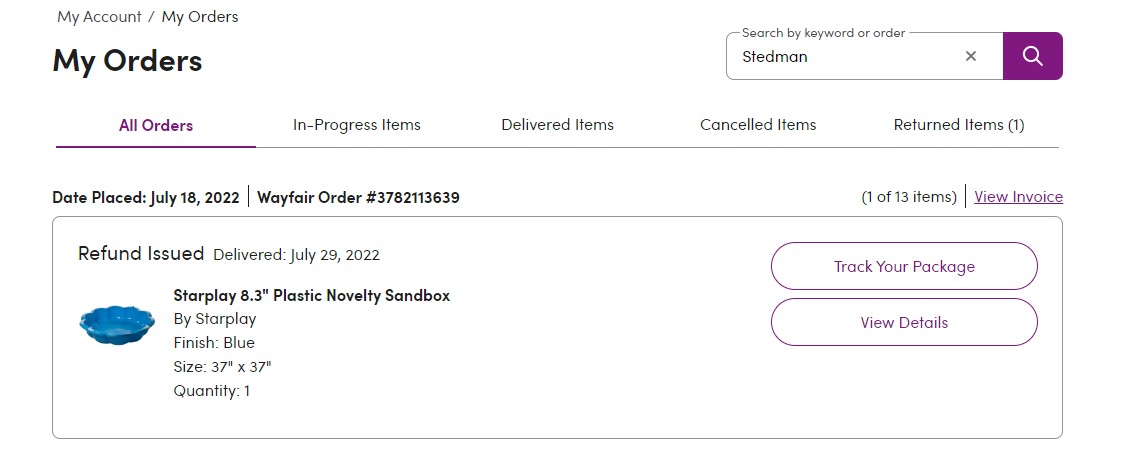Click the By Starplay brand text

coord(215,319)
